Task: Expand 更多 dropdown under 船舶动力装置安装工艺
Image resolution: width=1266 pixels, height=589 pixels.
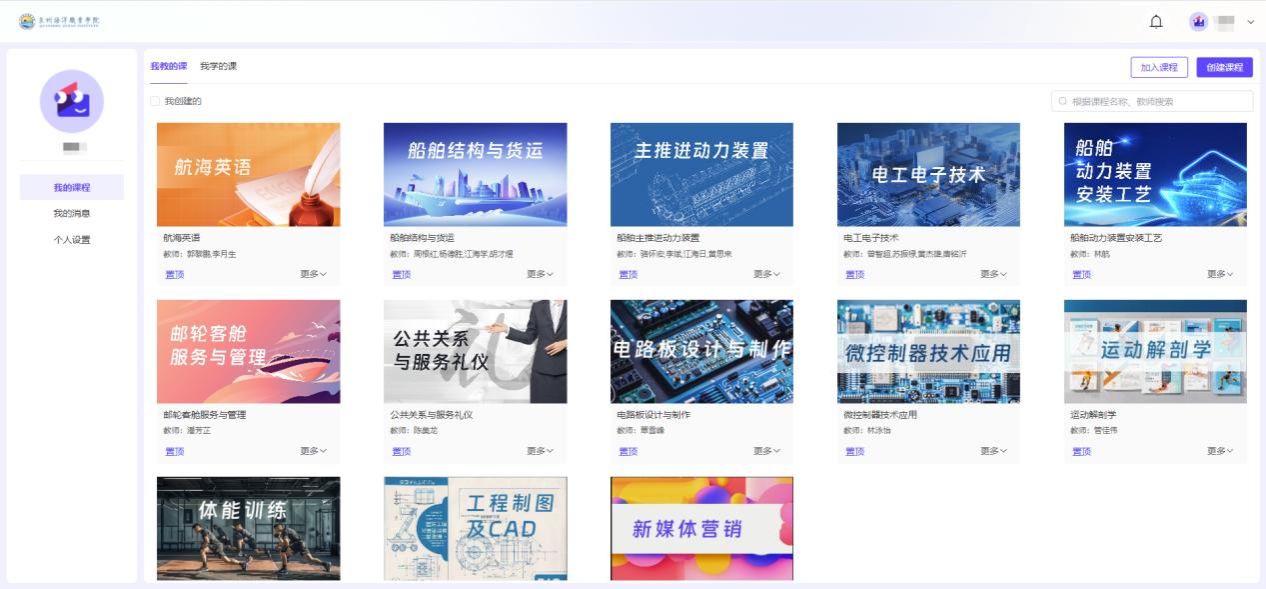Action: pos(1220,274)
